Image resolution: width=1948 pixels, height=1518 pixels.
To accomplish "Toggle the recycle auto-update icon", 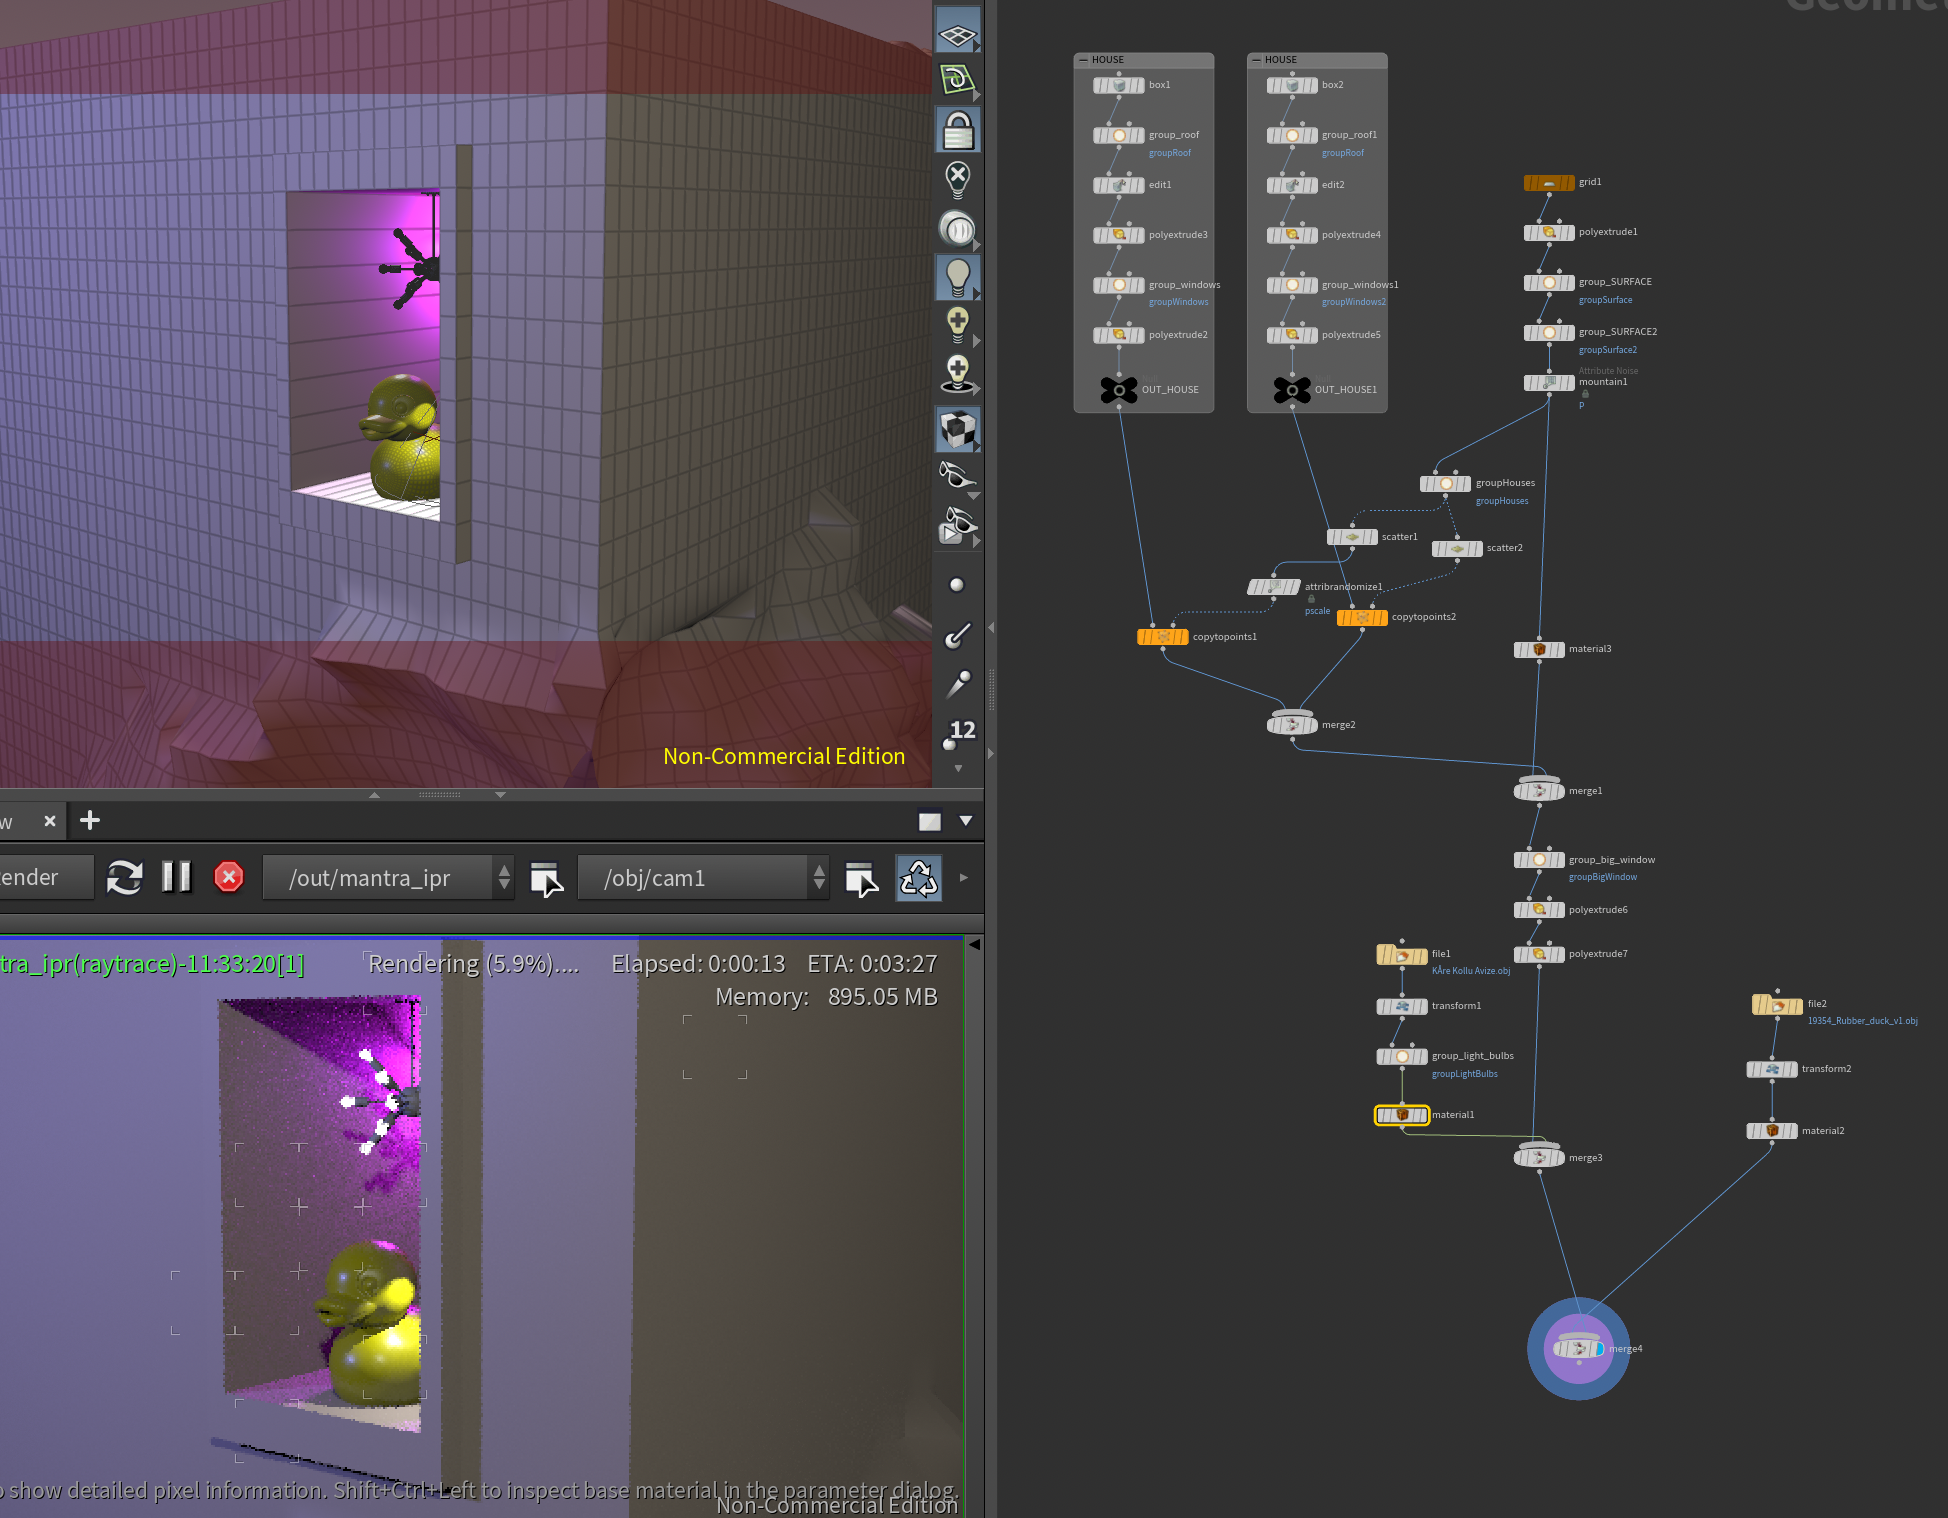I will [919, 878].
